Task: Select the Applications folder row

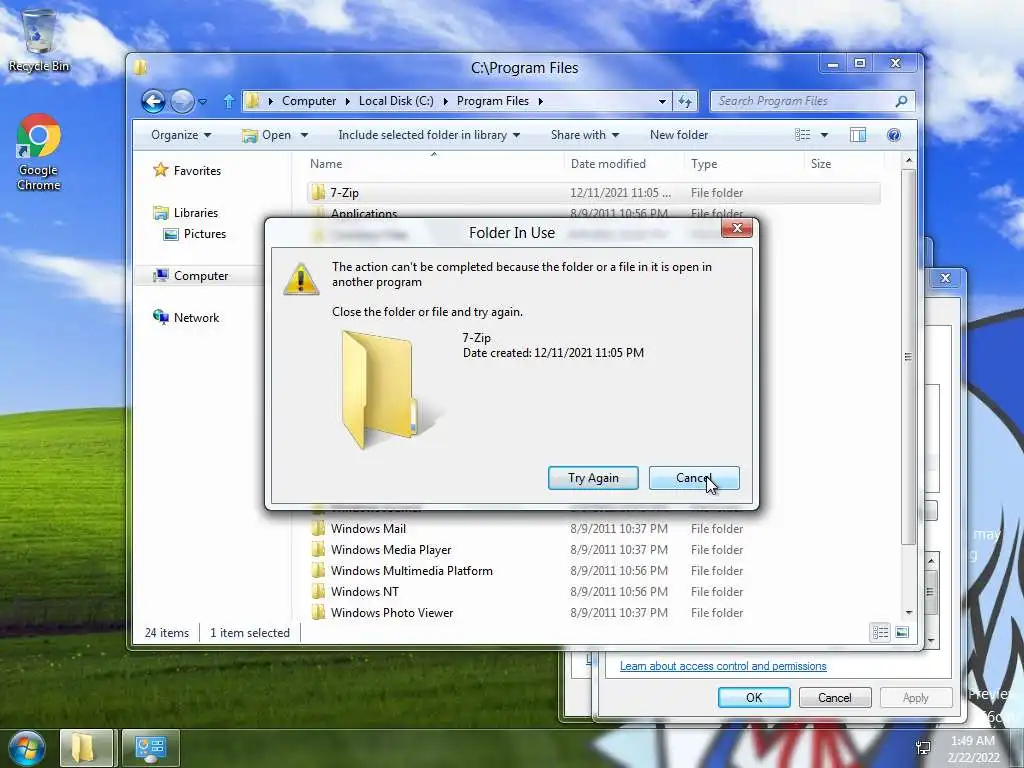Action: coord(594,212)
